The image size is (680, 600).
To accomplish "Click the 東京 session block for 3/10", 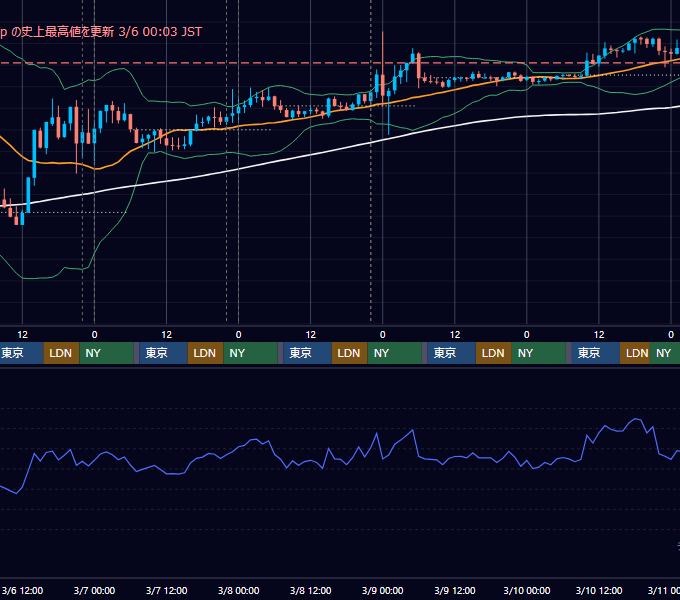I will pos(595,353).
